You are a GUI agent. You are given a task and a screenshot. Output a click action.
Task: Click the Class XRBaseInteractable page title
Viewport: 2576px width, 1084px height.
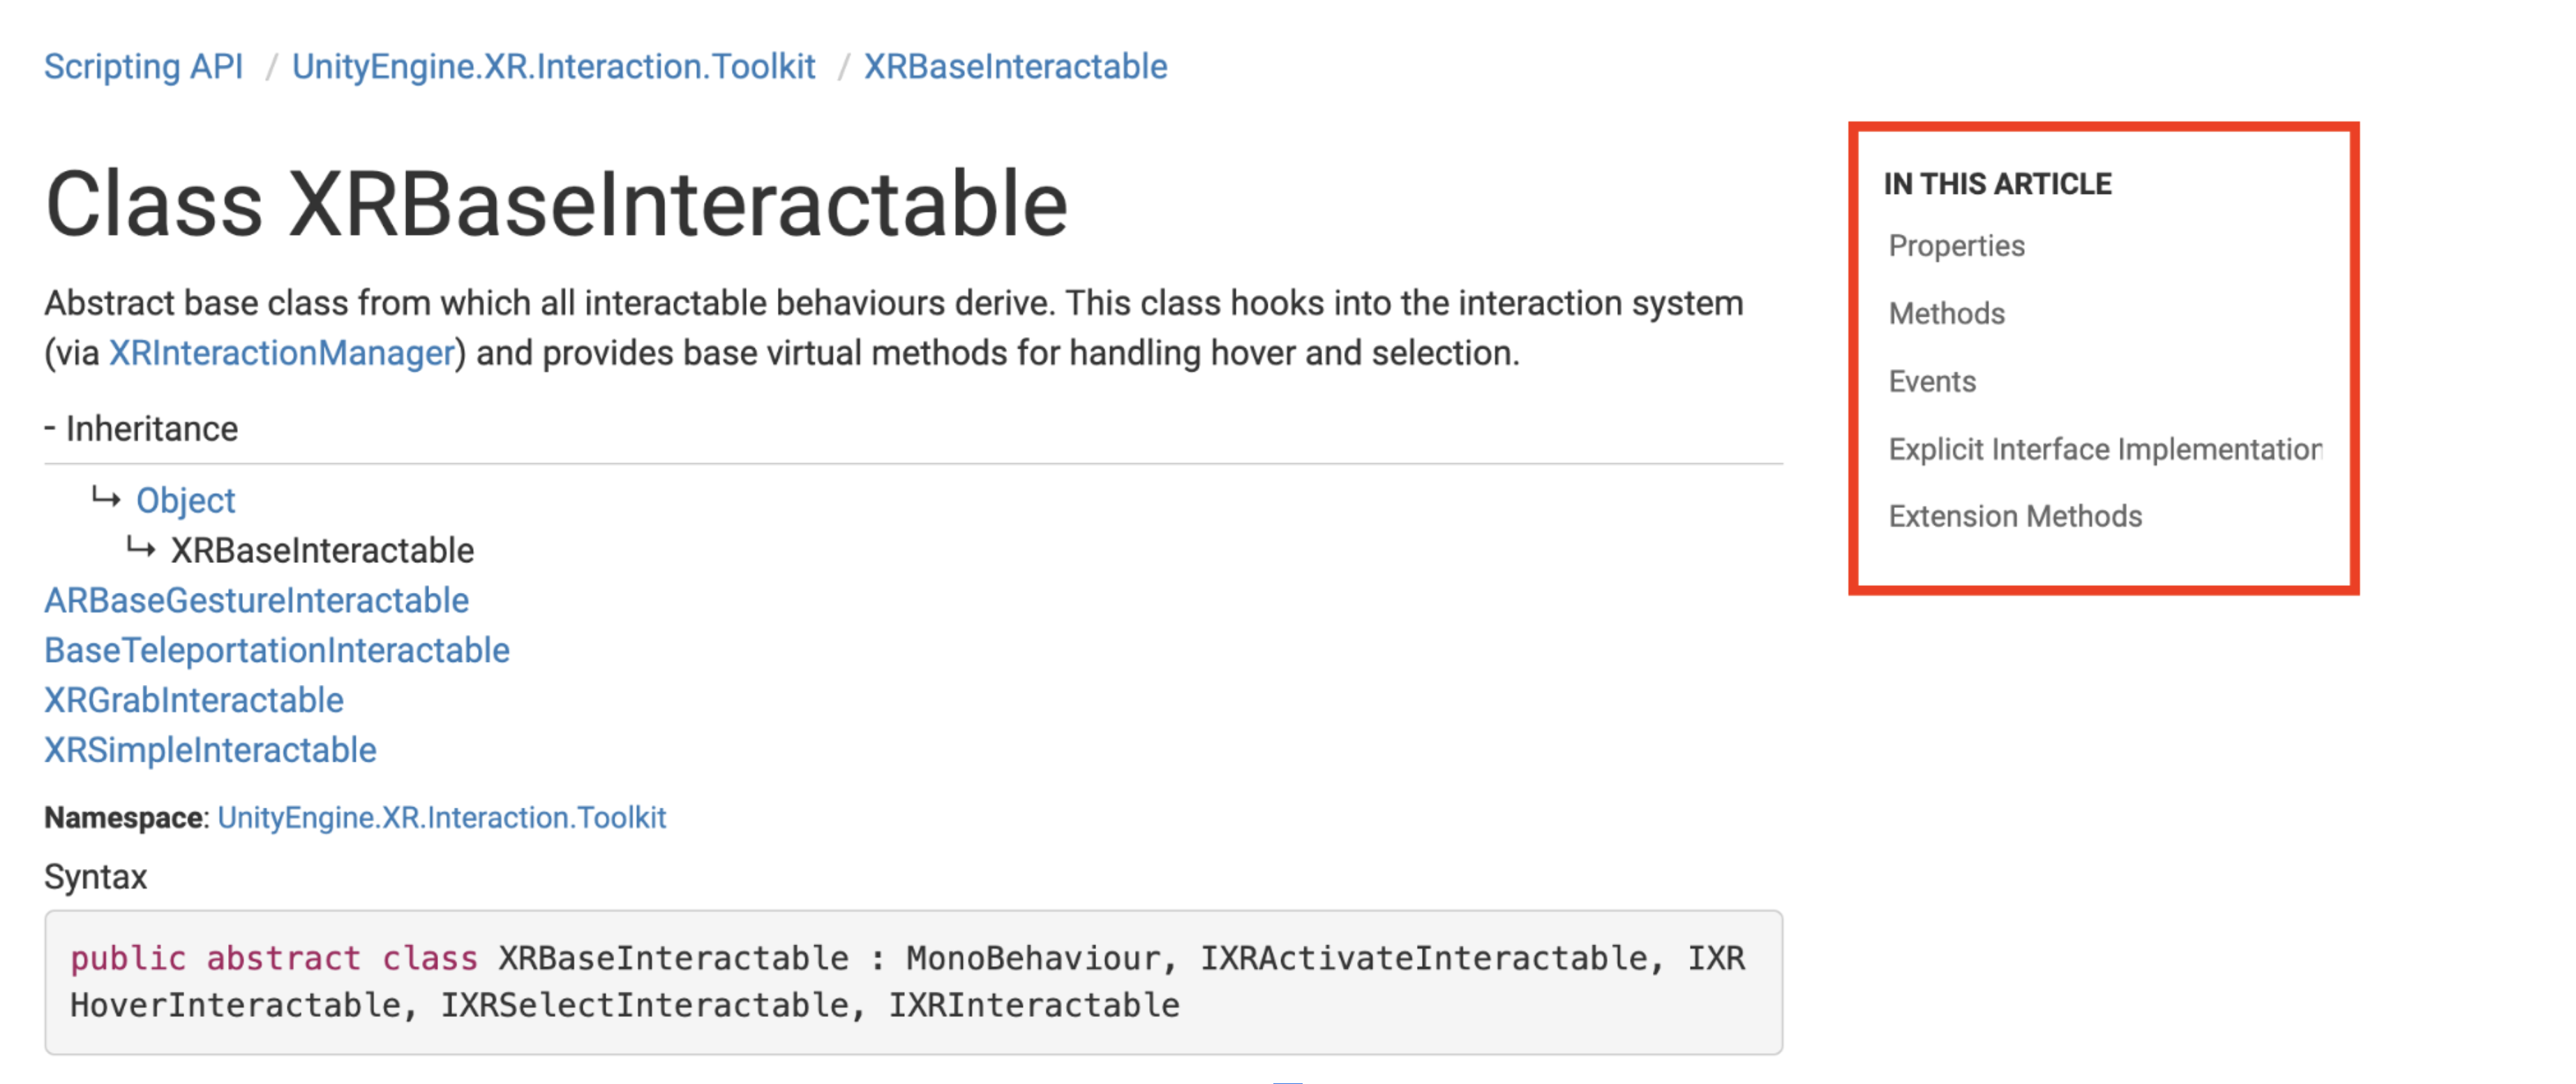[x=557, y=204]
